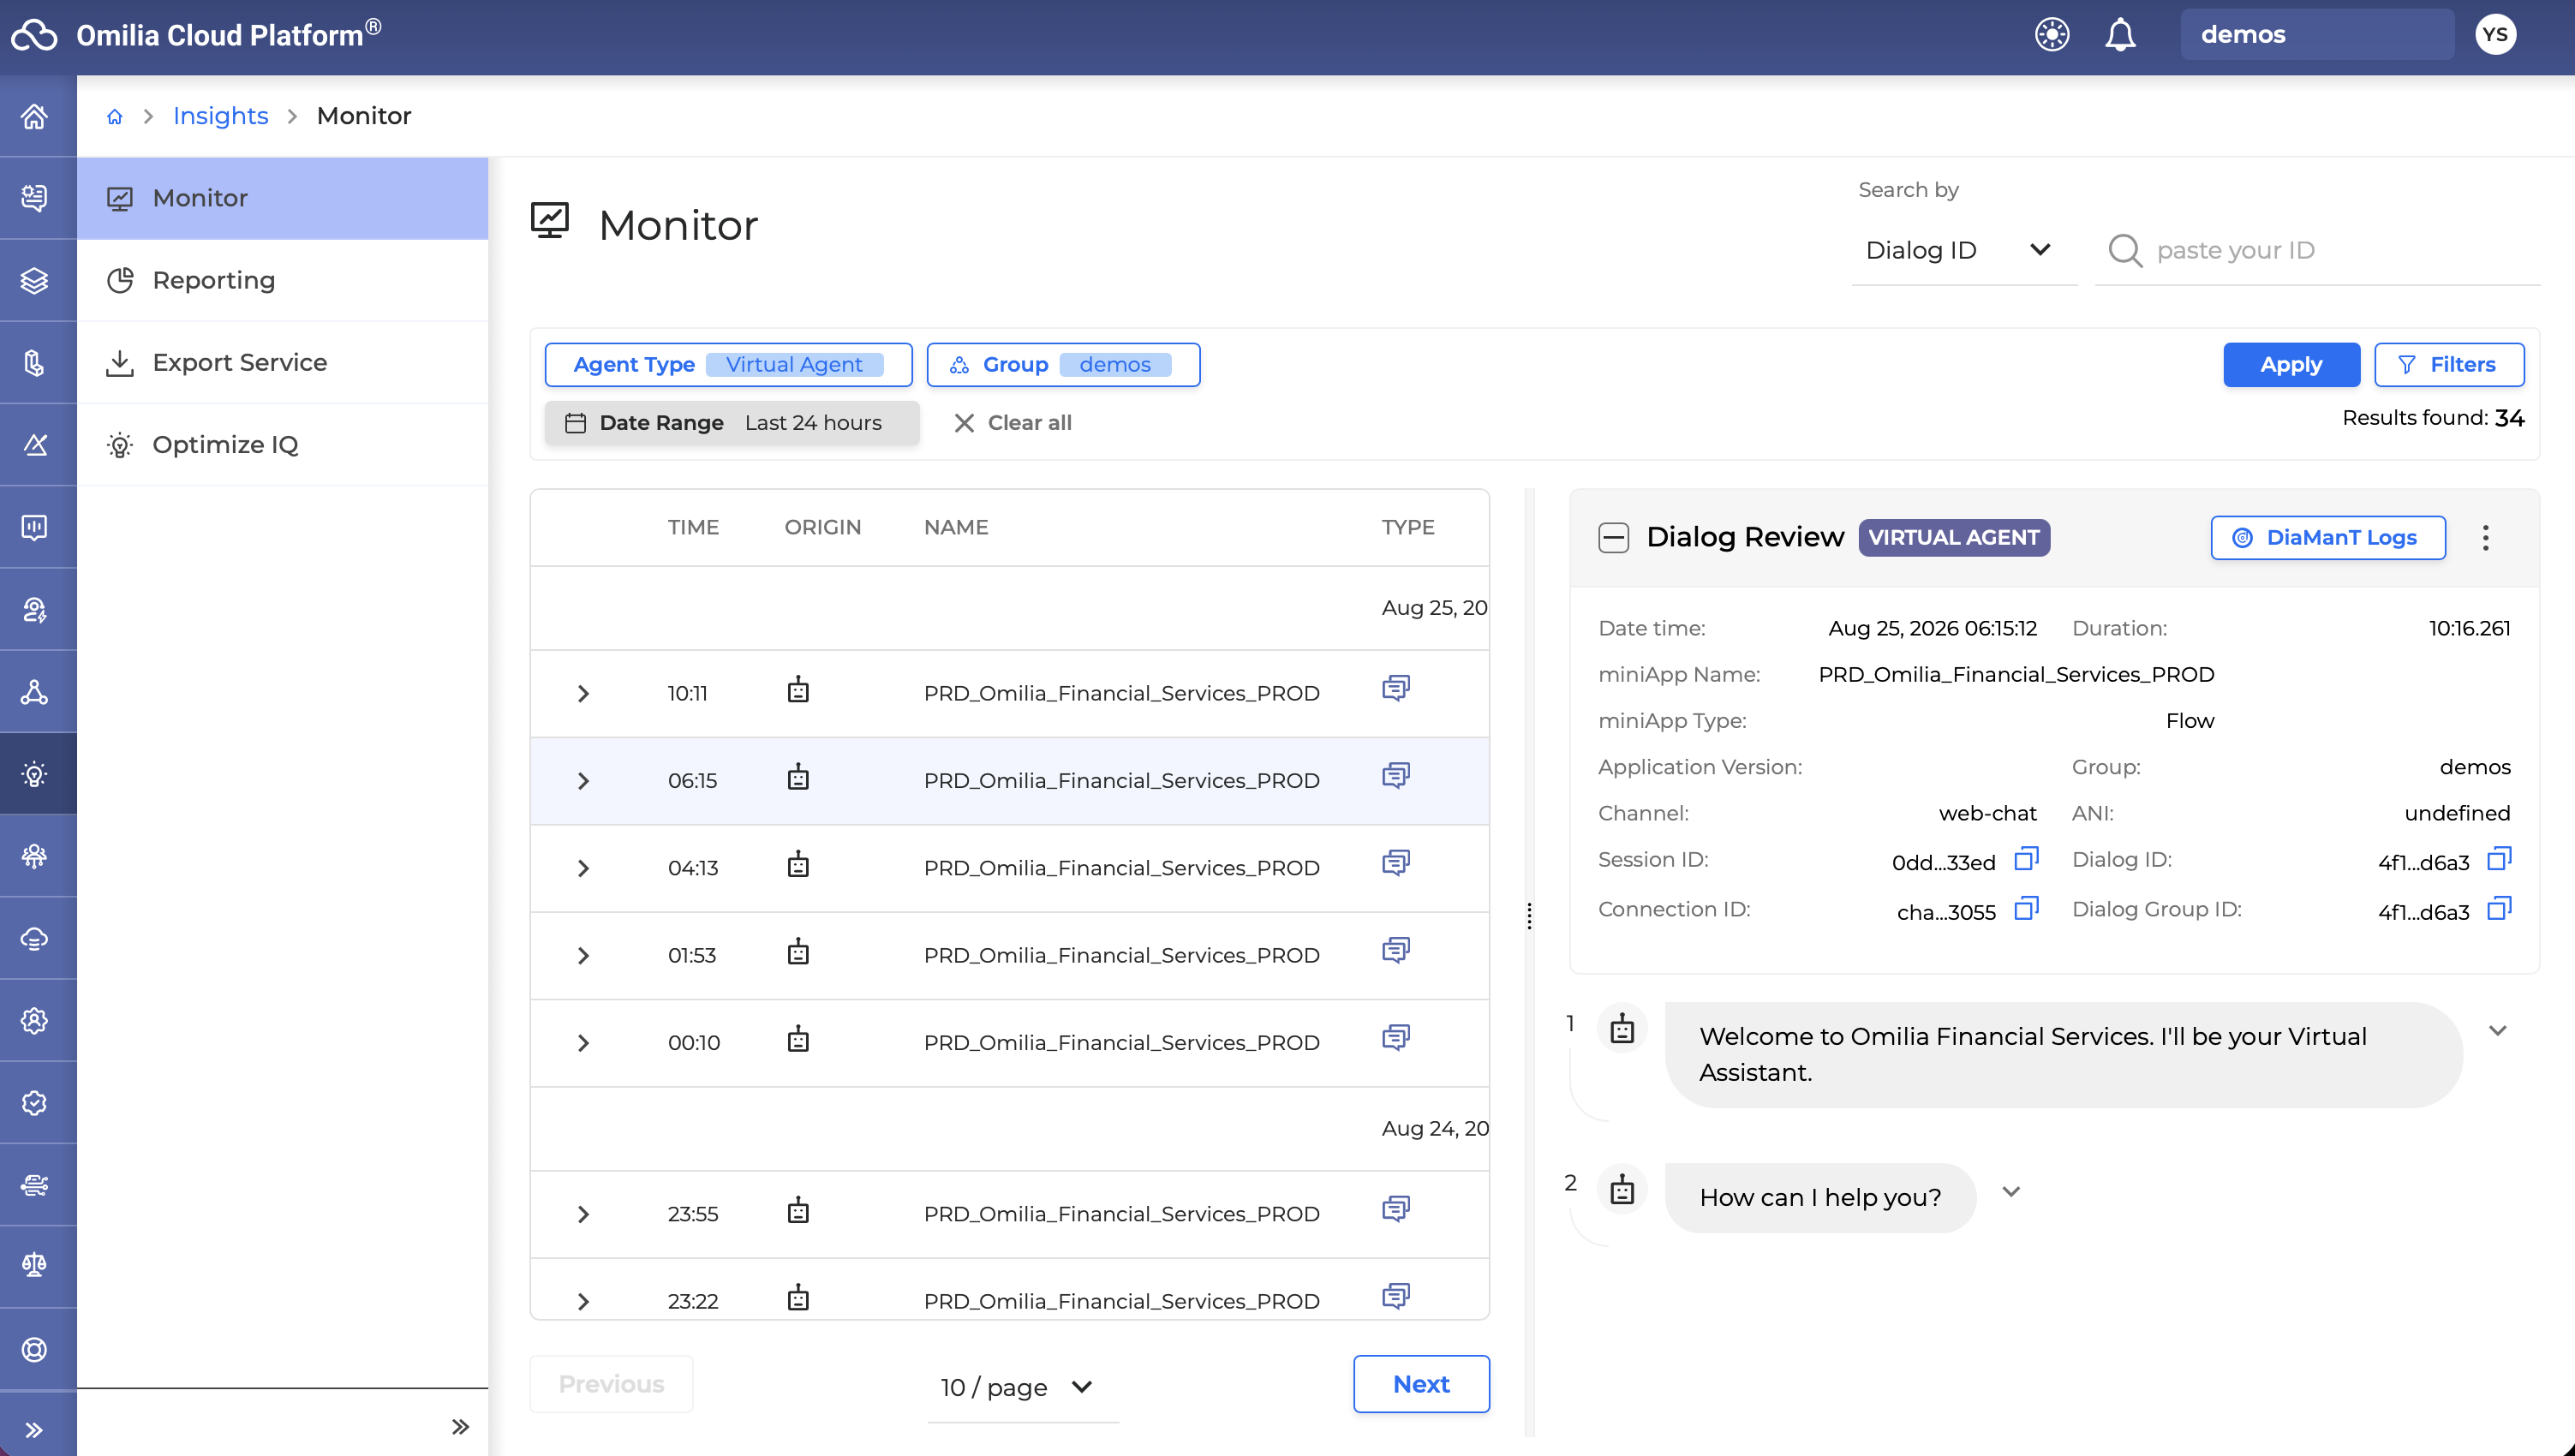This screenshot has height=1456, width=2575.
Task: Open the layers stack icon in left rail
Action: 35,281
